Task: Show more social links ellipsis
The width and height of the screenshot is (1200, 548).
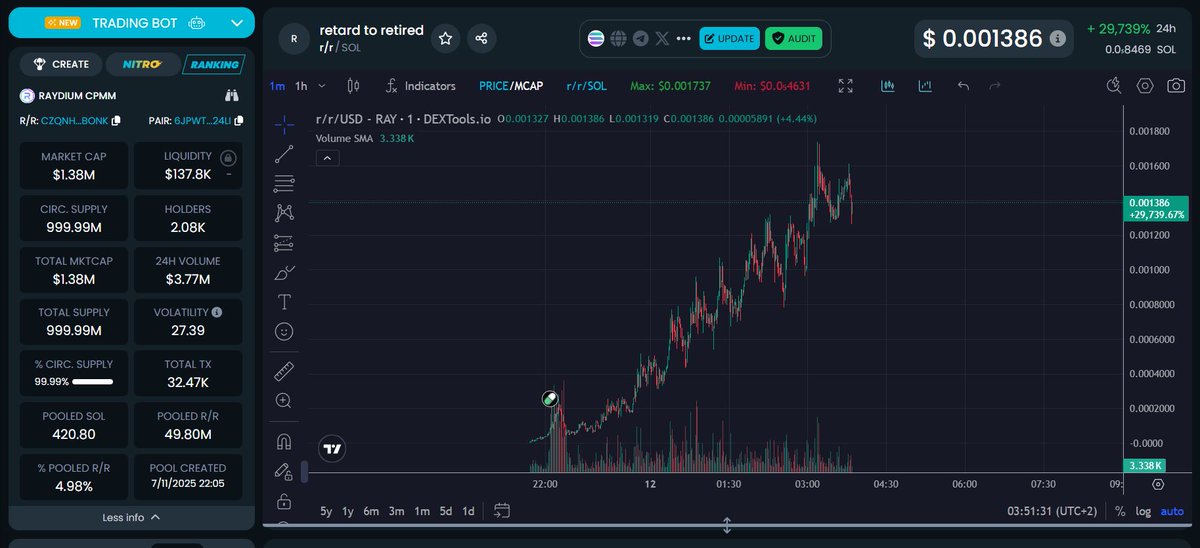Action: [684, 39]
